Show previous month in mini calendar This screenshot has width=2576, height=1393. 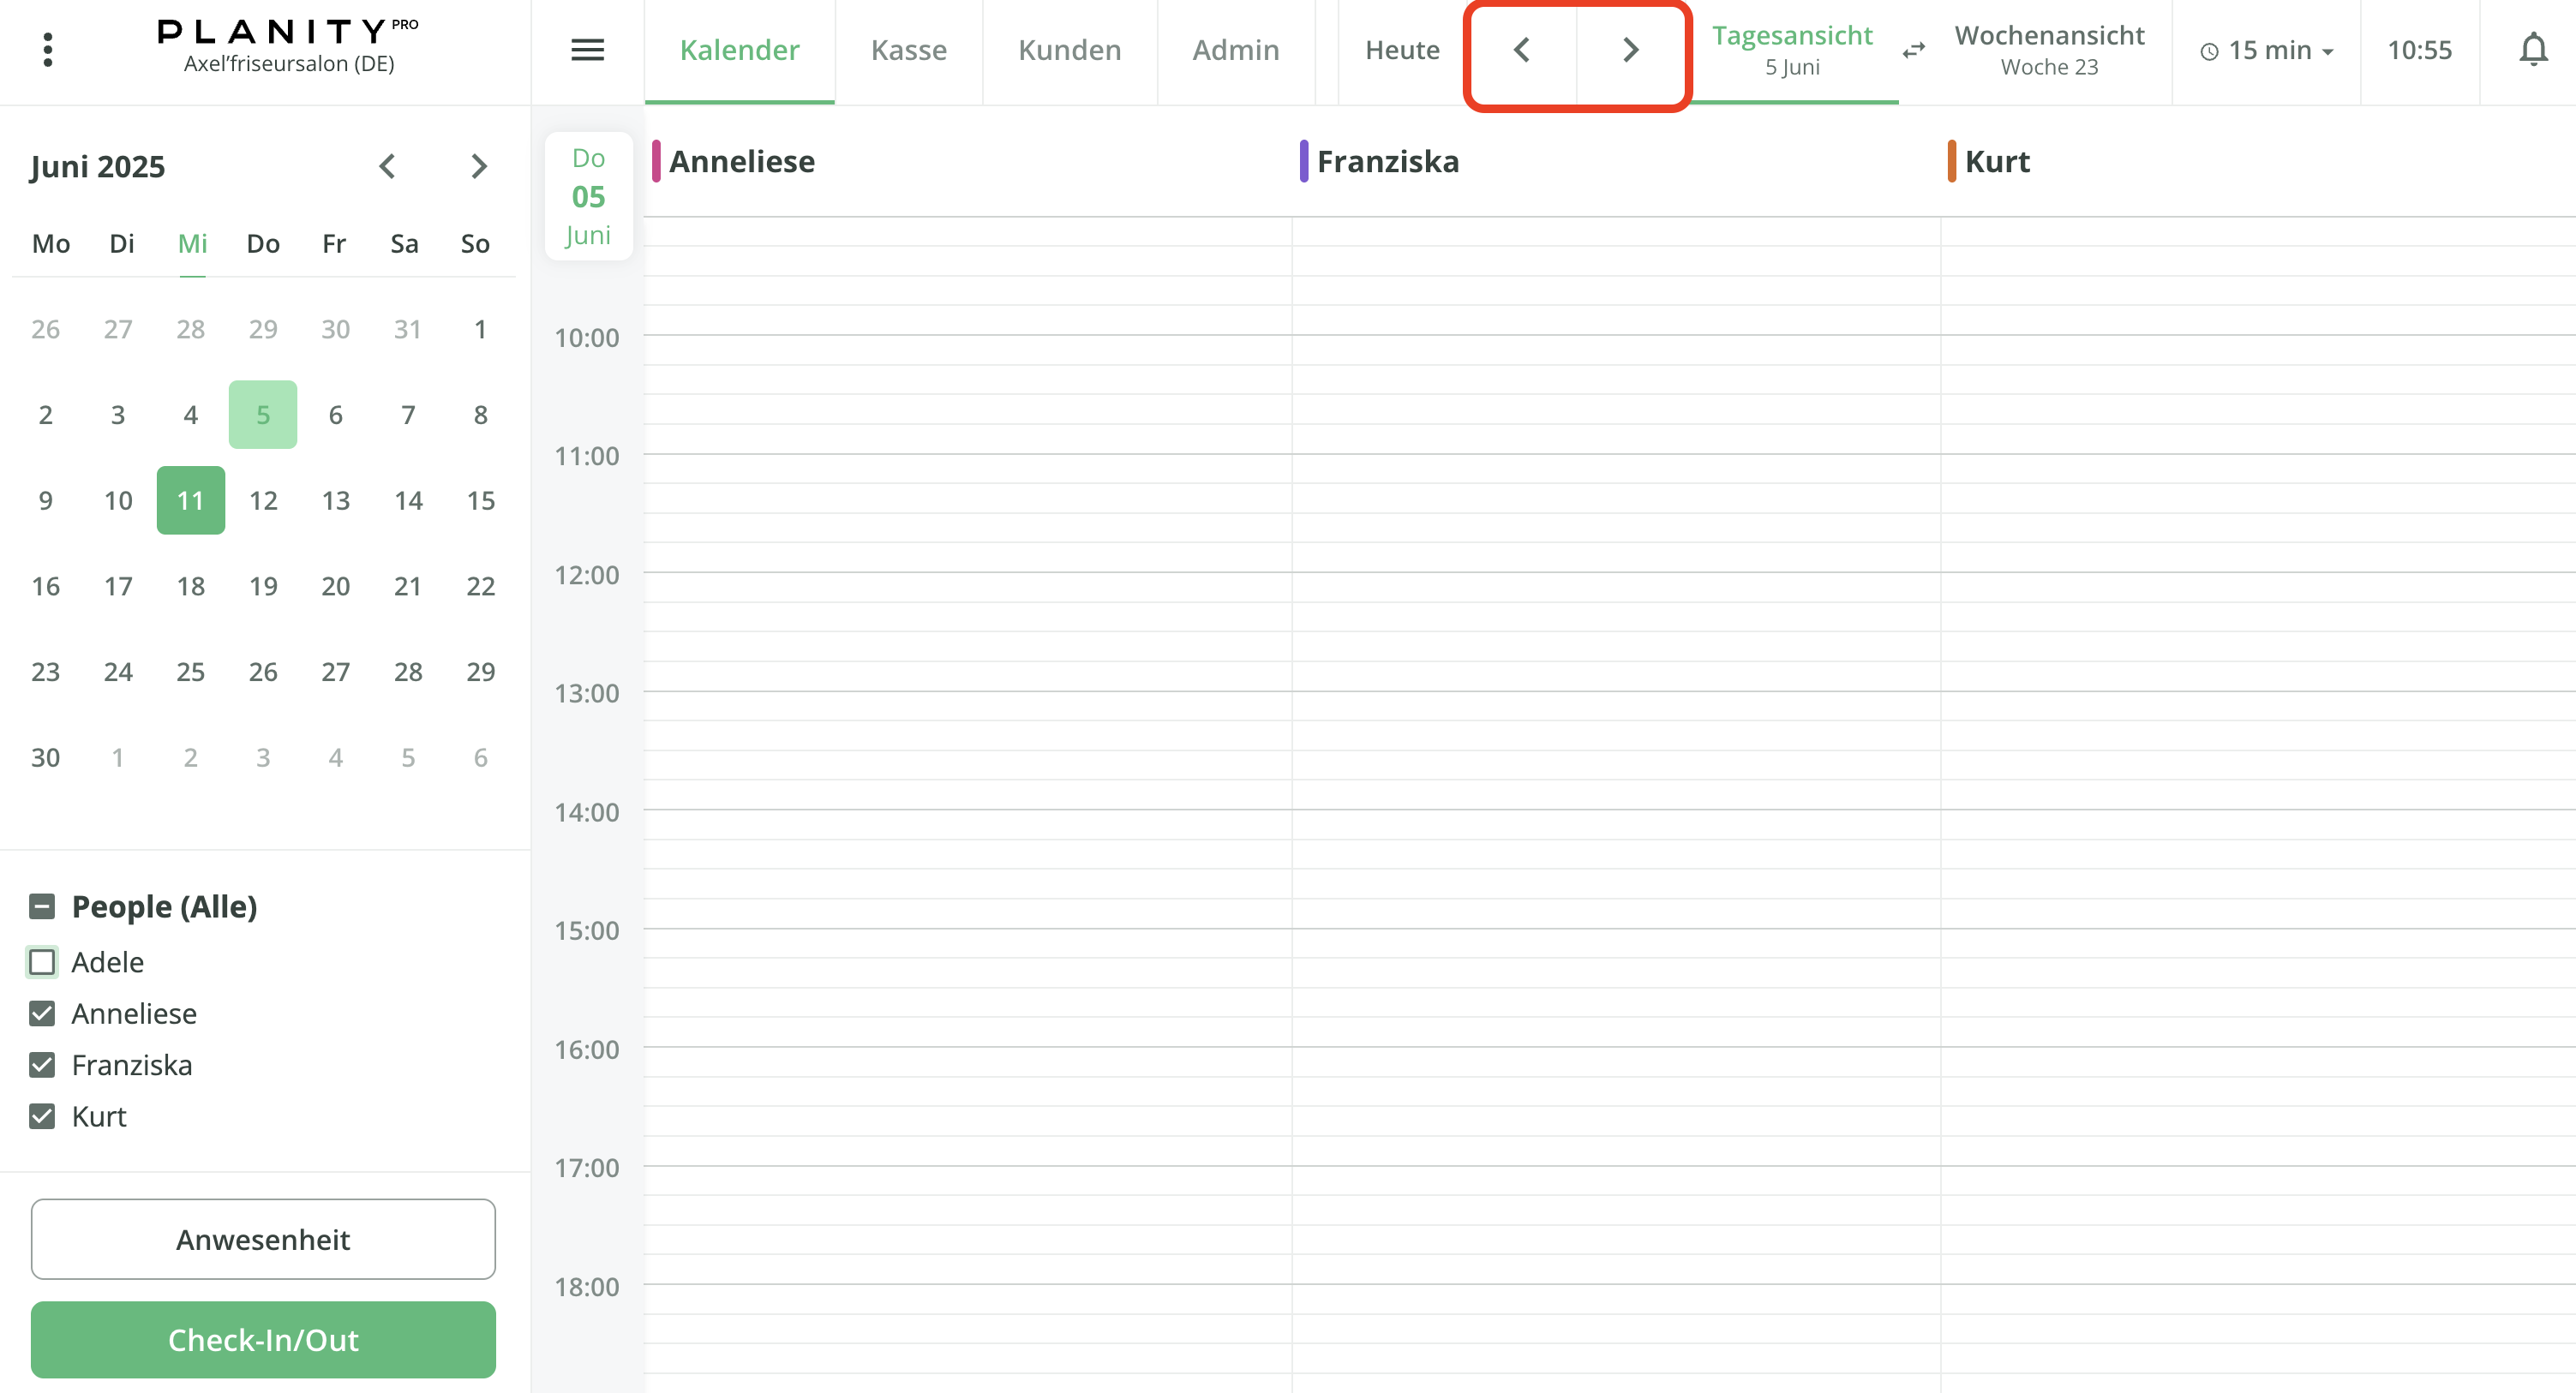(387, 166)
